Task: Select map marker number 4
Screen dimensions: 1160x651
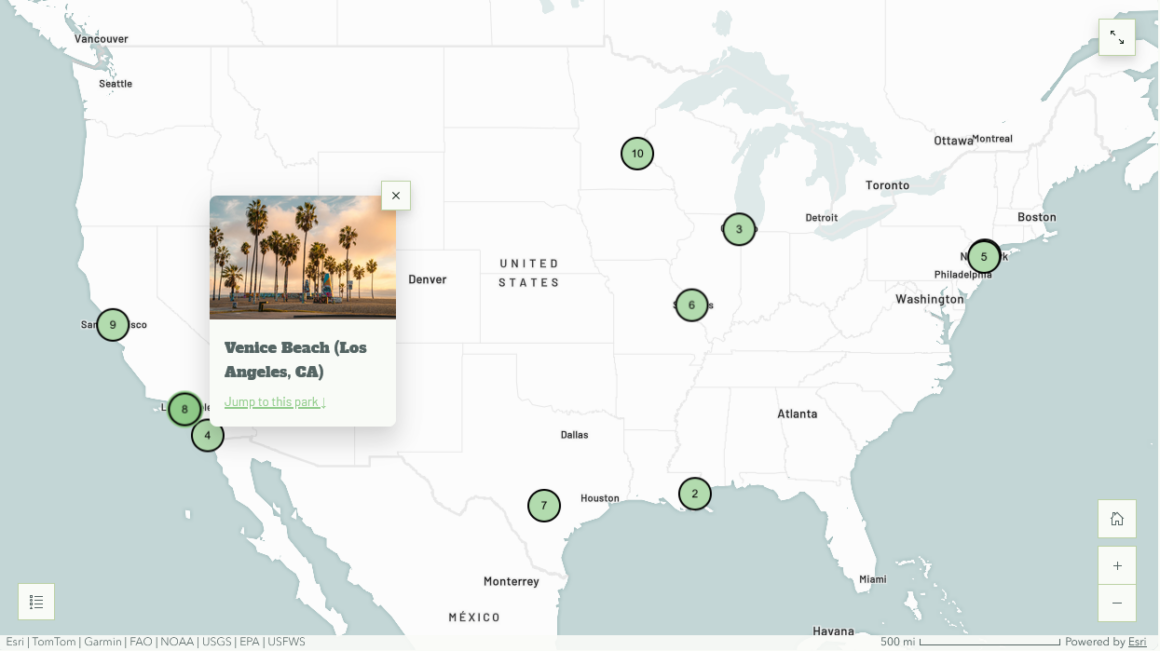Action: coord(207,435)
